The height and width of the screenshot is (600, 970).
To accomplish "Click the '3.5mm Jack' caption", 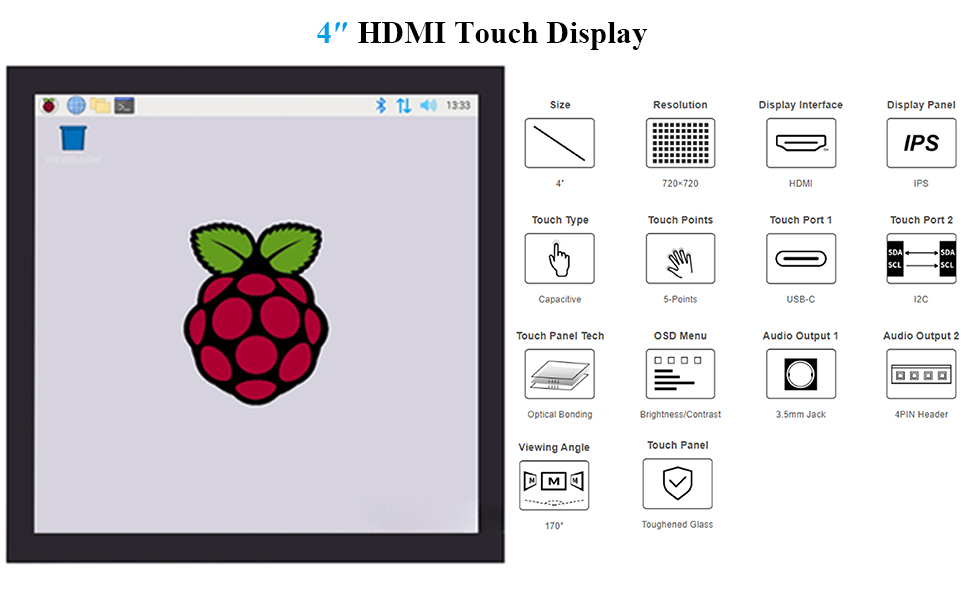I will pyautogui.click(x=800, y=414).
